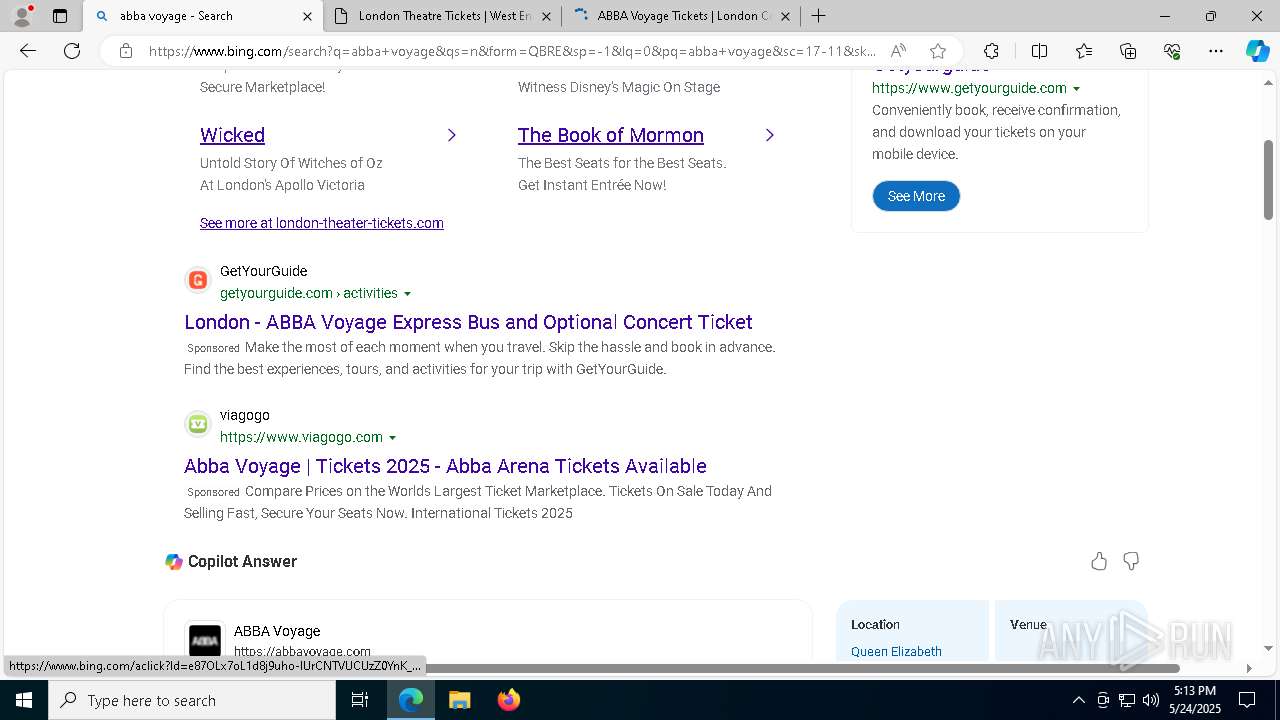This screenshot has width=1280, height=720.
Task: Open Settings and more ellipsis
Action: point(1216,51)
